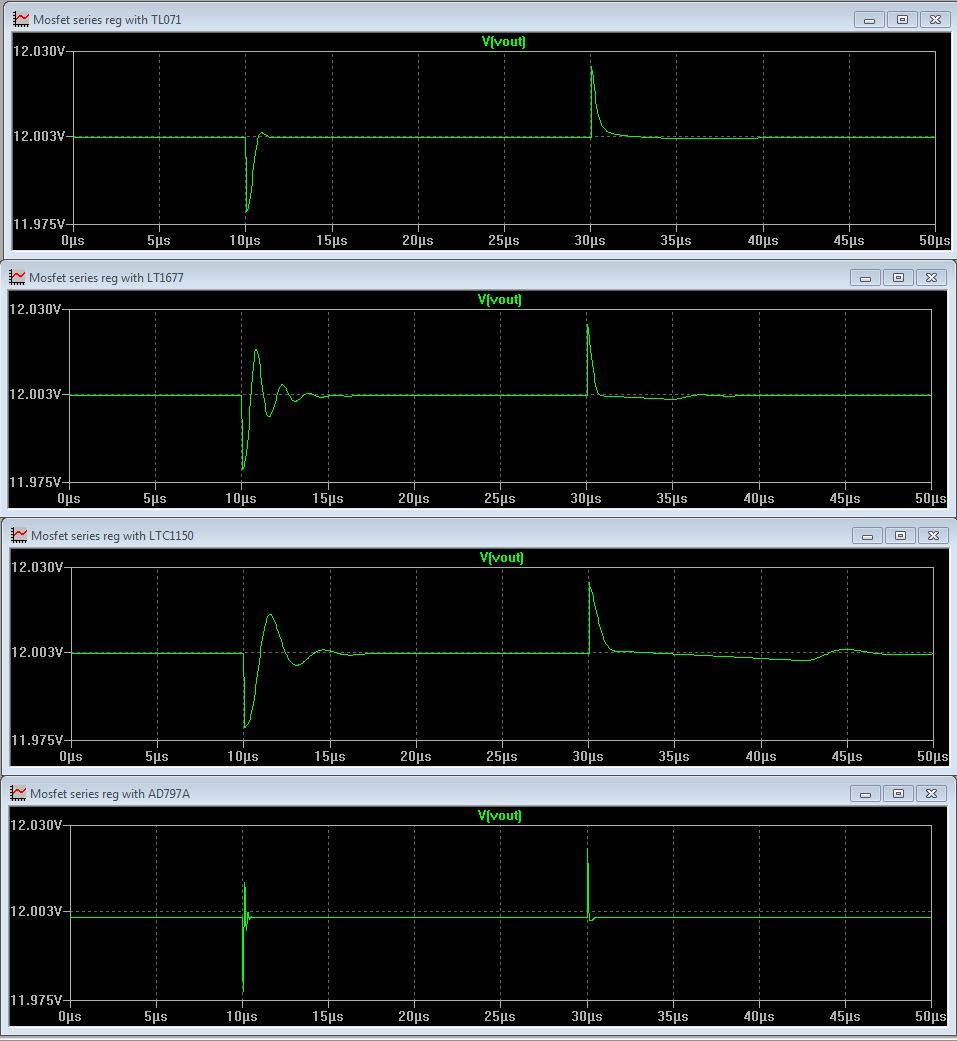The height and width of the screenshot is (1041, 957).
Task: Maximize the TL071 plot window
Action: pos(903,20)
